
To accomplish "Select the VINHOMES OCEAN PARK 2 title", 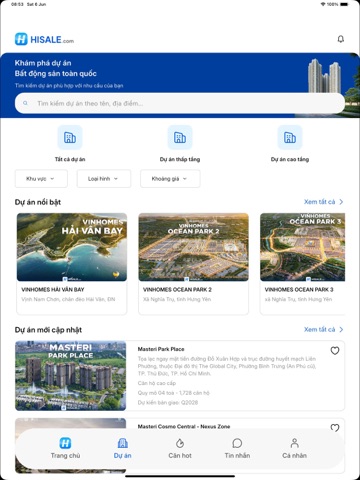I will coord(177,289).
